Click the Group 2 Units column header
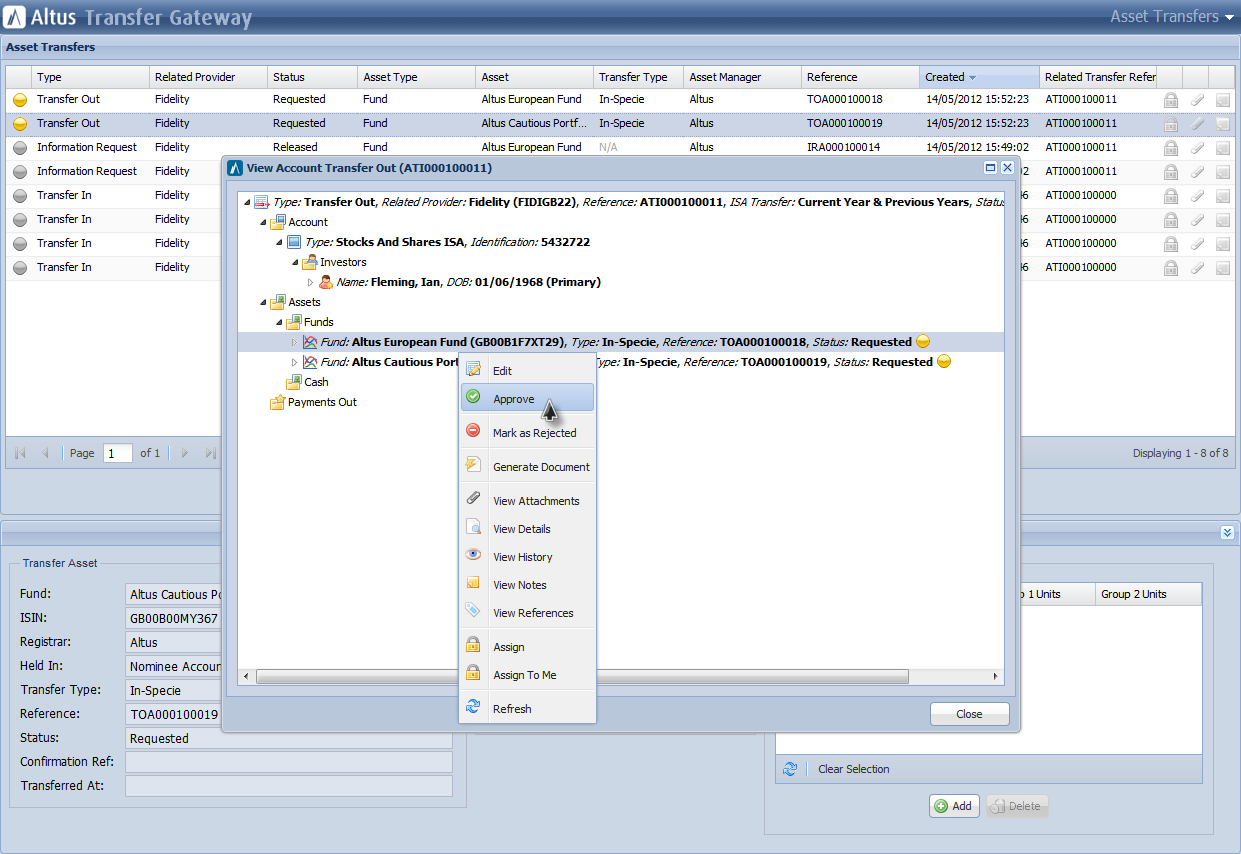 [1148, 594]
